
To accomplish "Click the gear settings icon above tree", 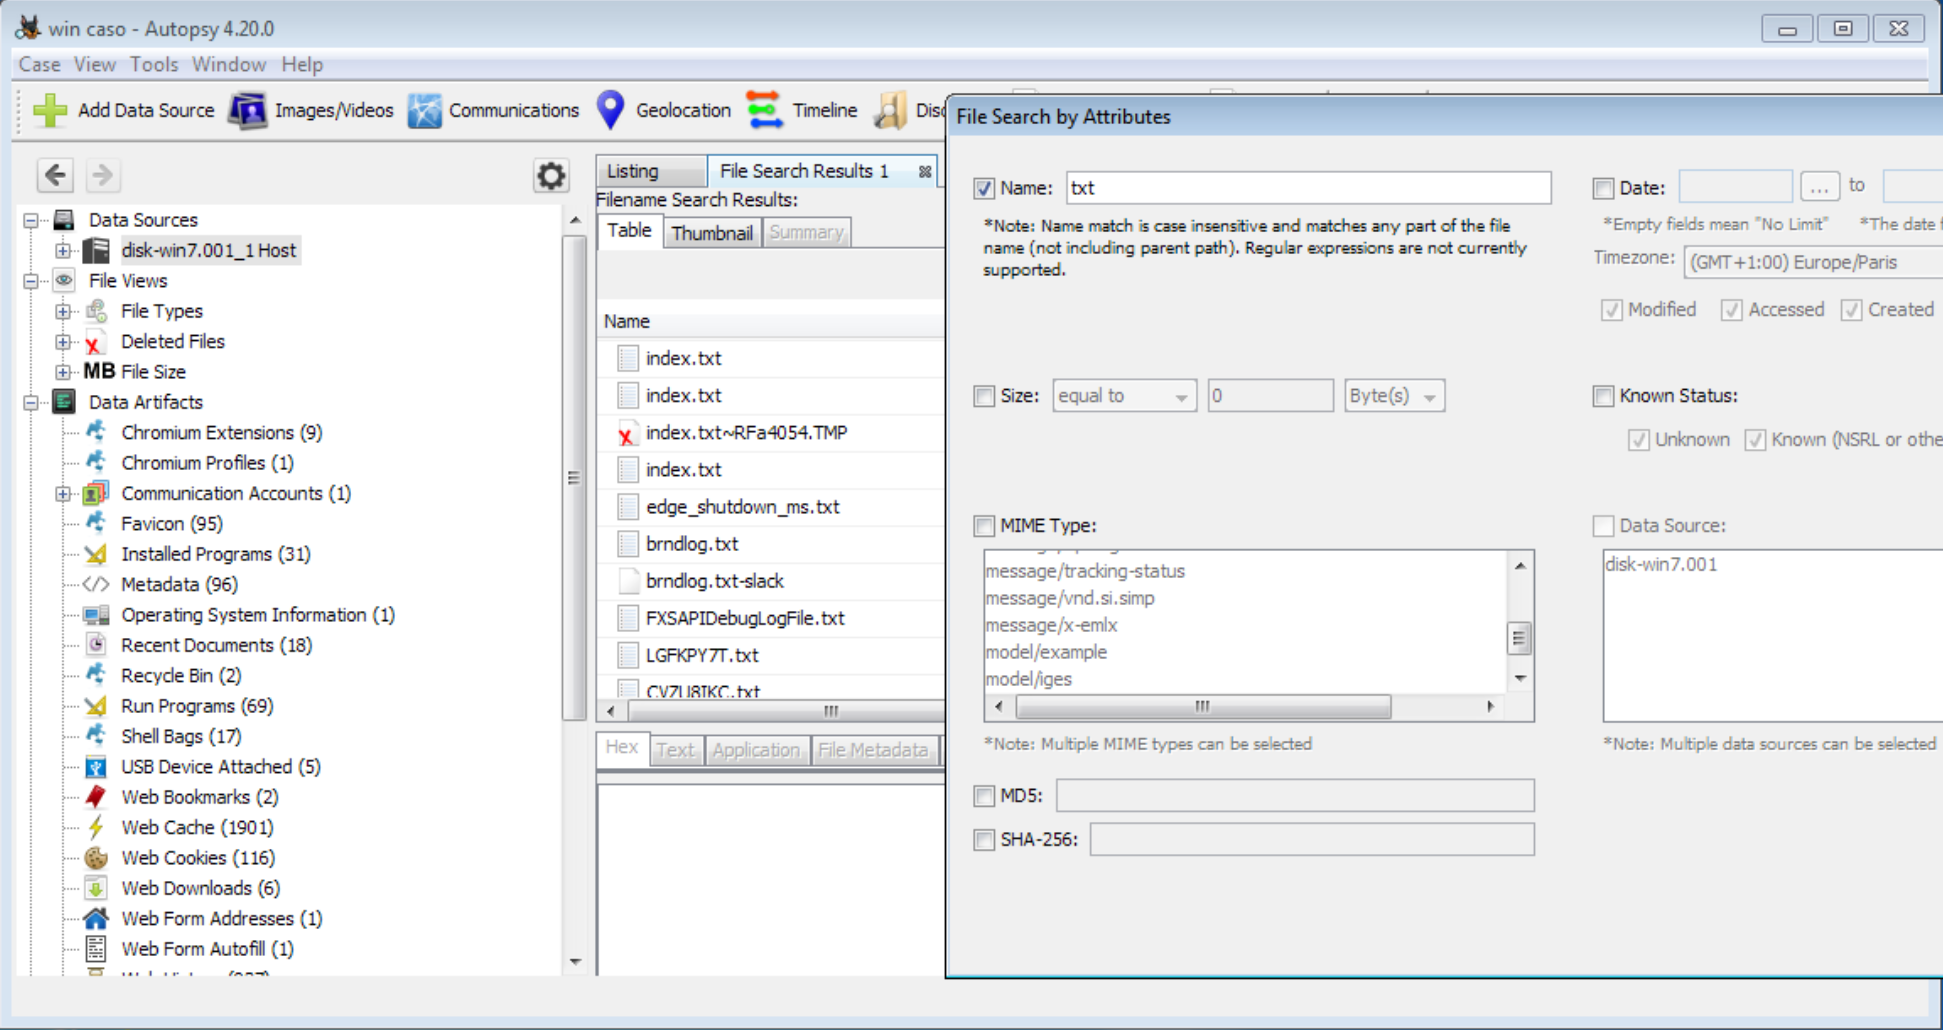I will tap(551, 176).
